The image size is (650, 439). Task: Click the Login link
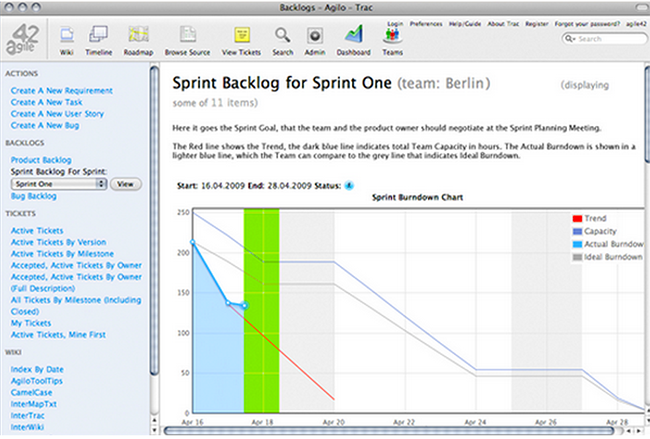[x=395, y=24]
